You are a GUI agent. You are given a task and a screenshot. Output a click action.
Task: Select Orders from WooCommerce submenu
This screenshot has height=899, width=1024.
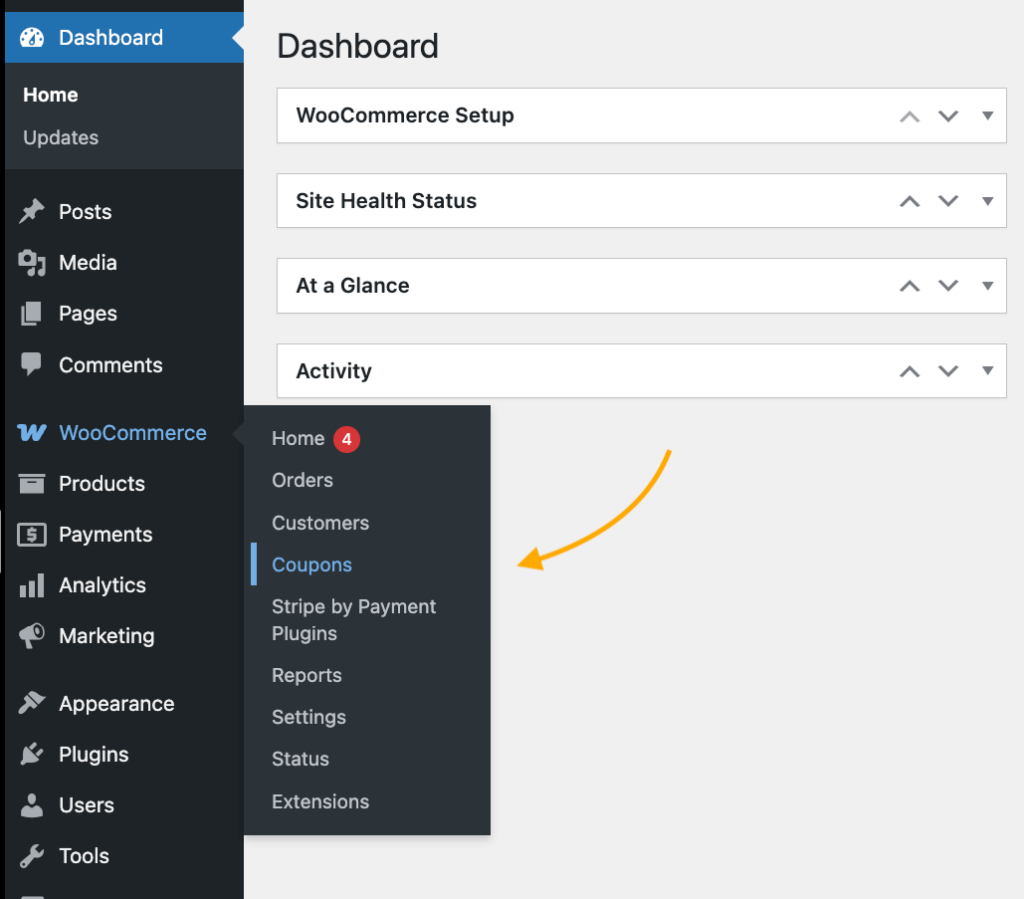point(302,481)
